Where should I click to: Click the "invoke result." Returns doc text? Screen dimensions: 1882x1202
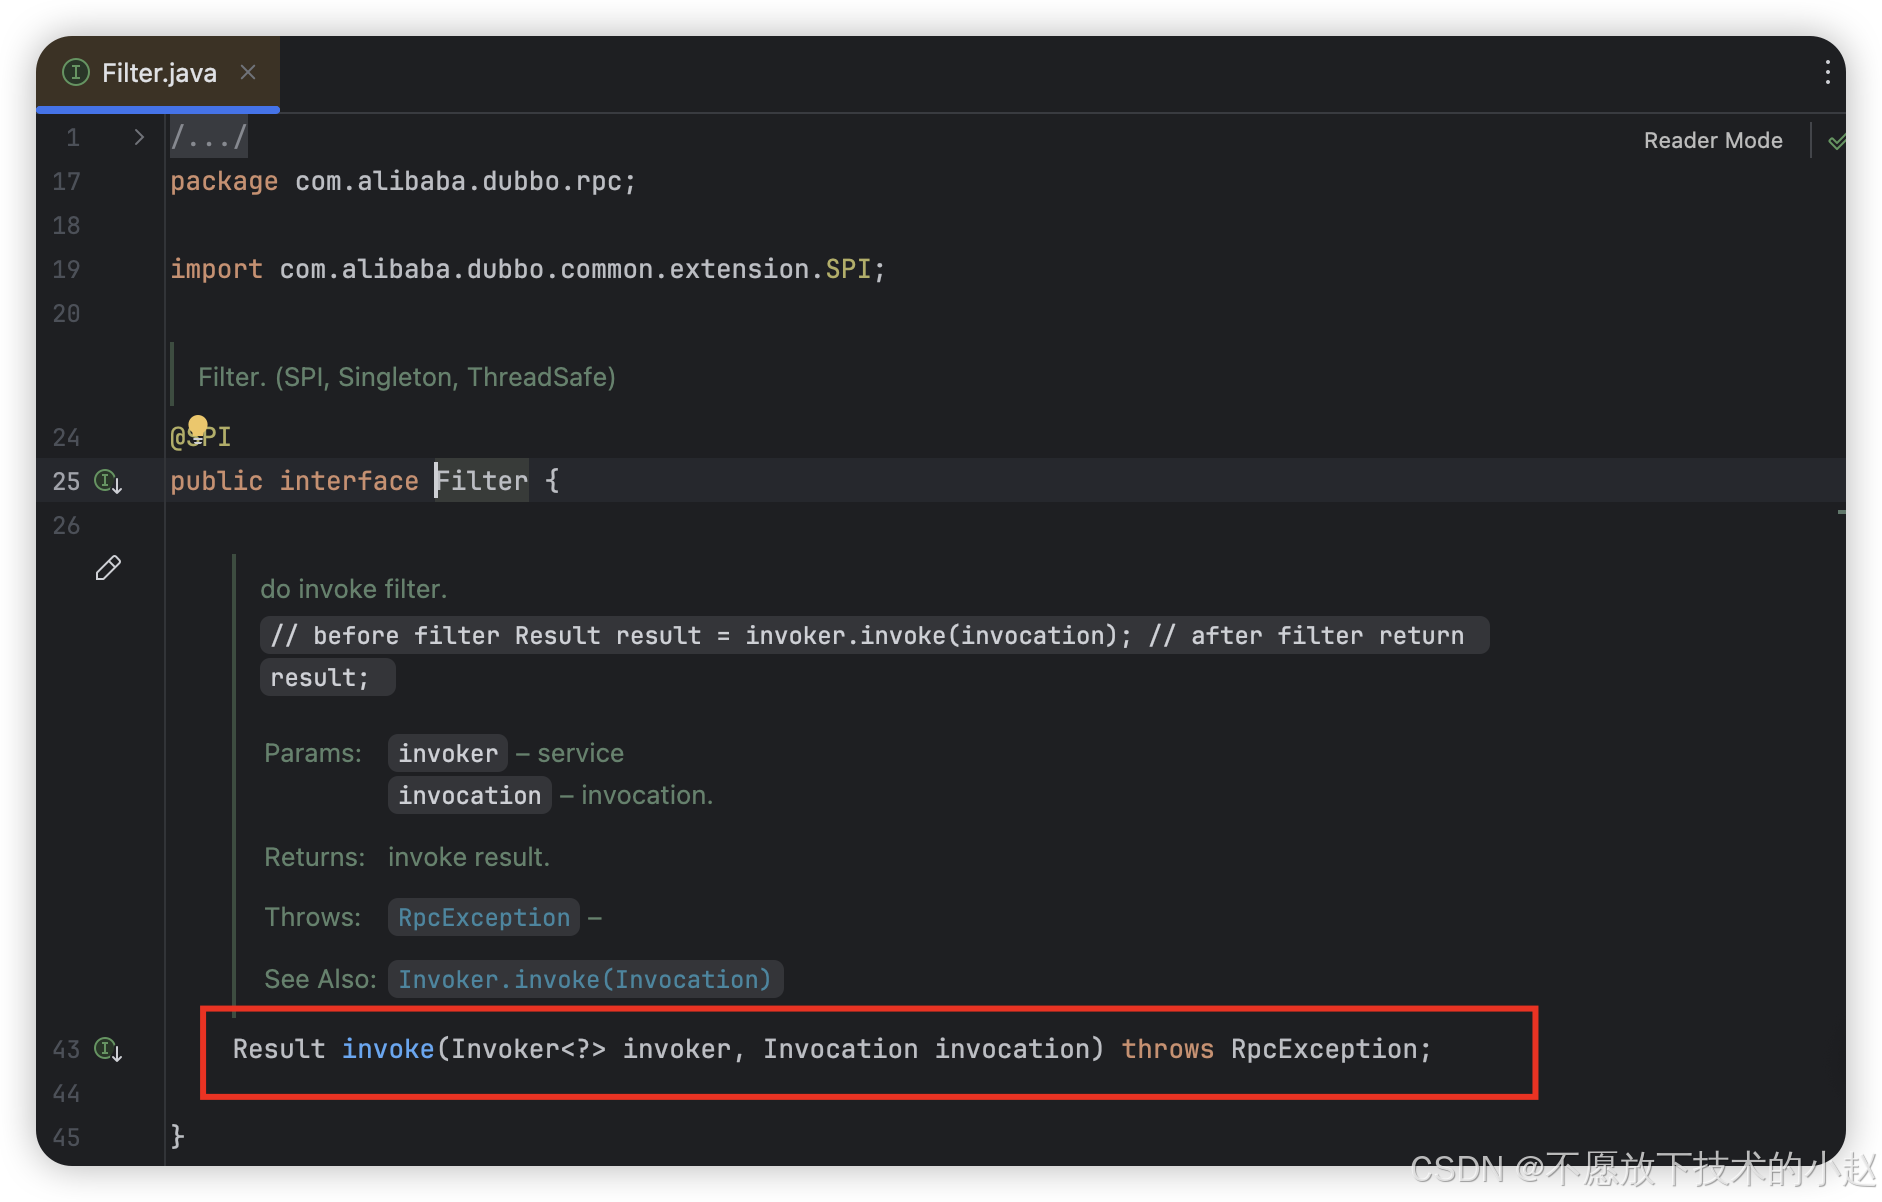[469, 857]
